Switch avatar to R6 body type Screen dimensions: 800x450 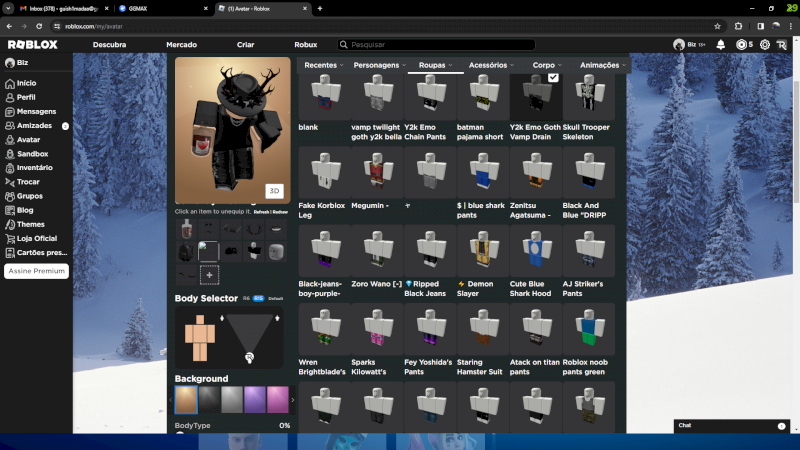(245, 298)
